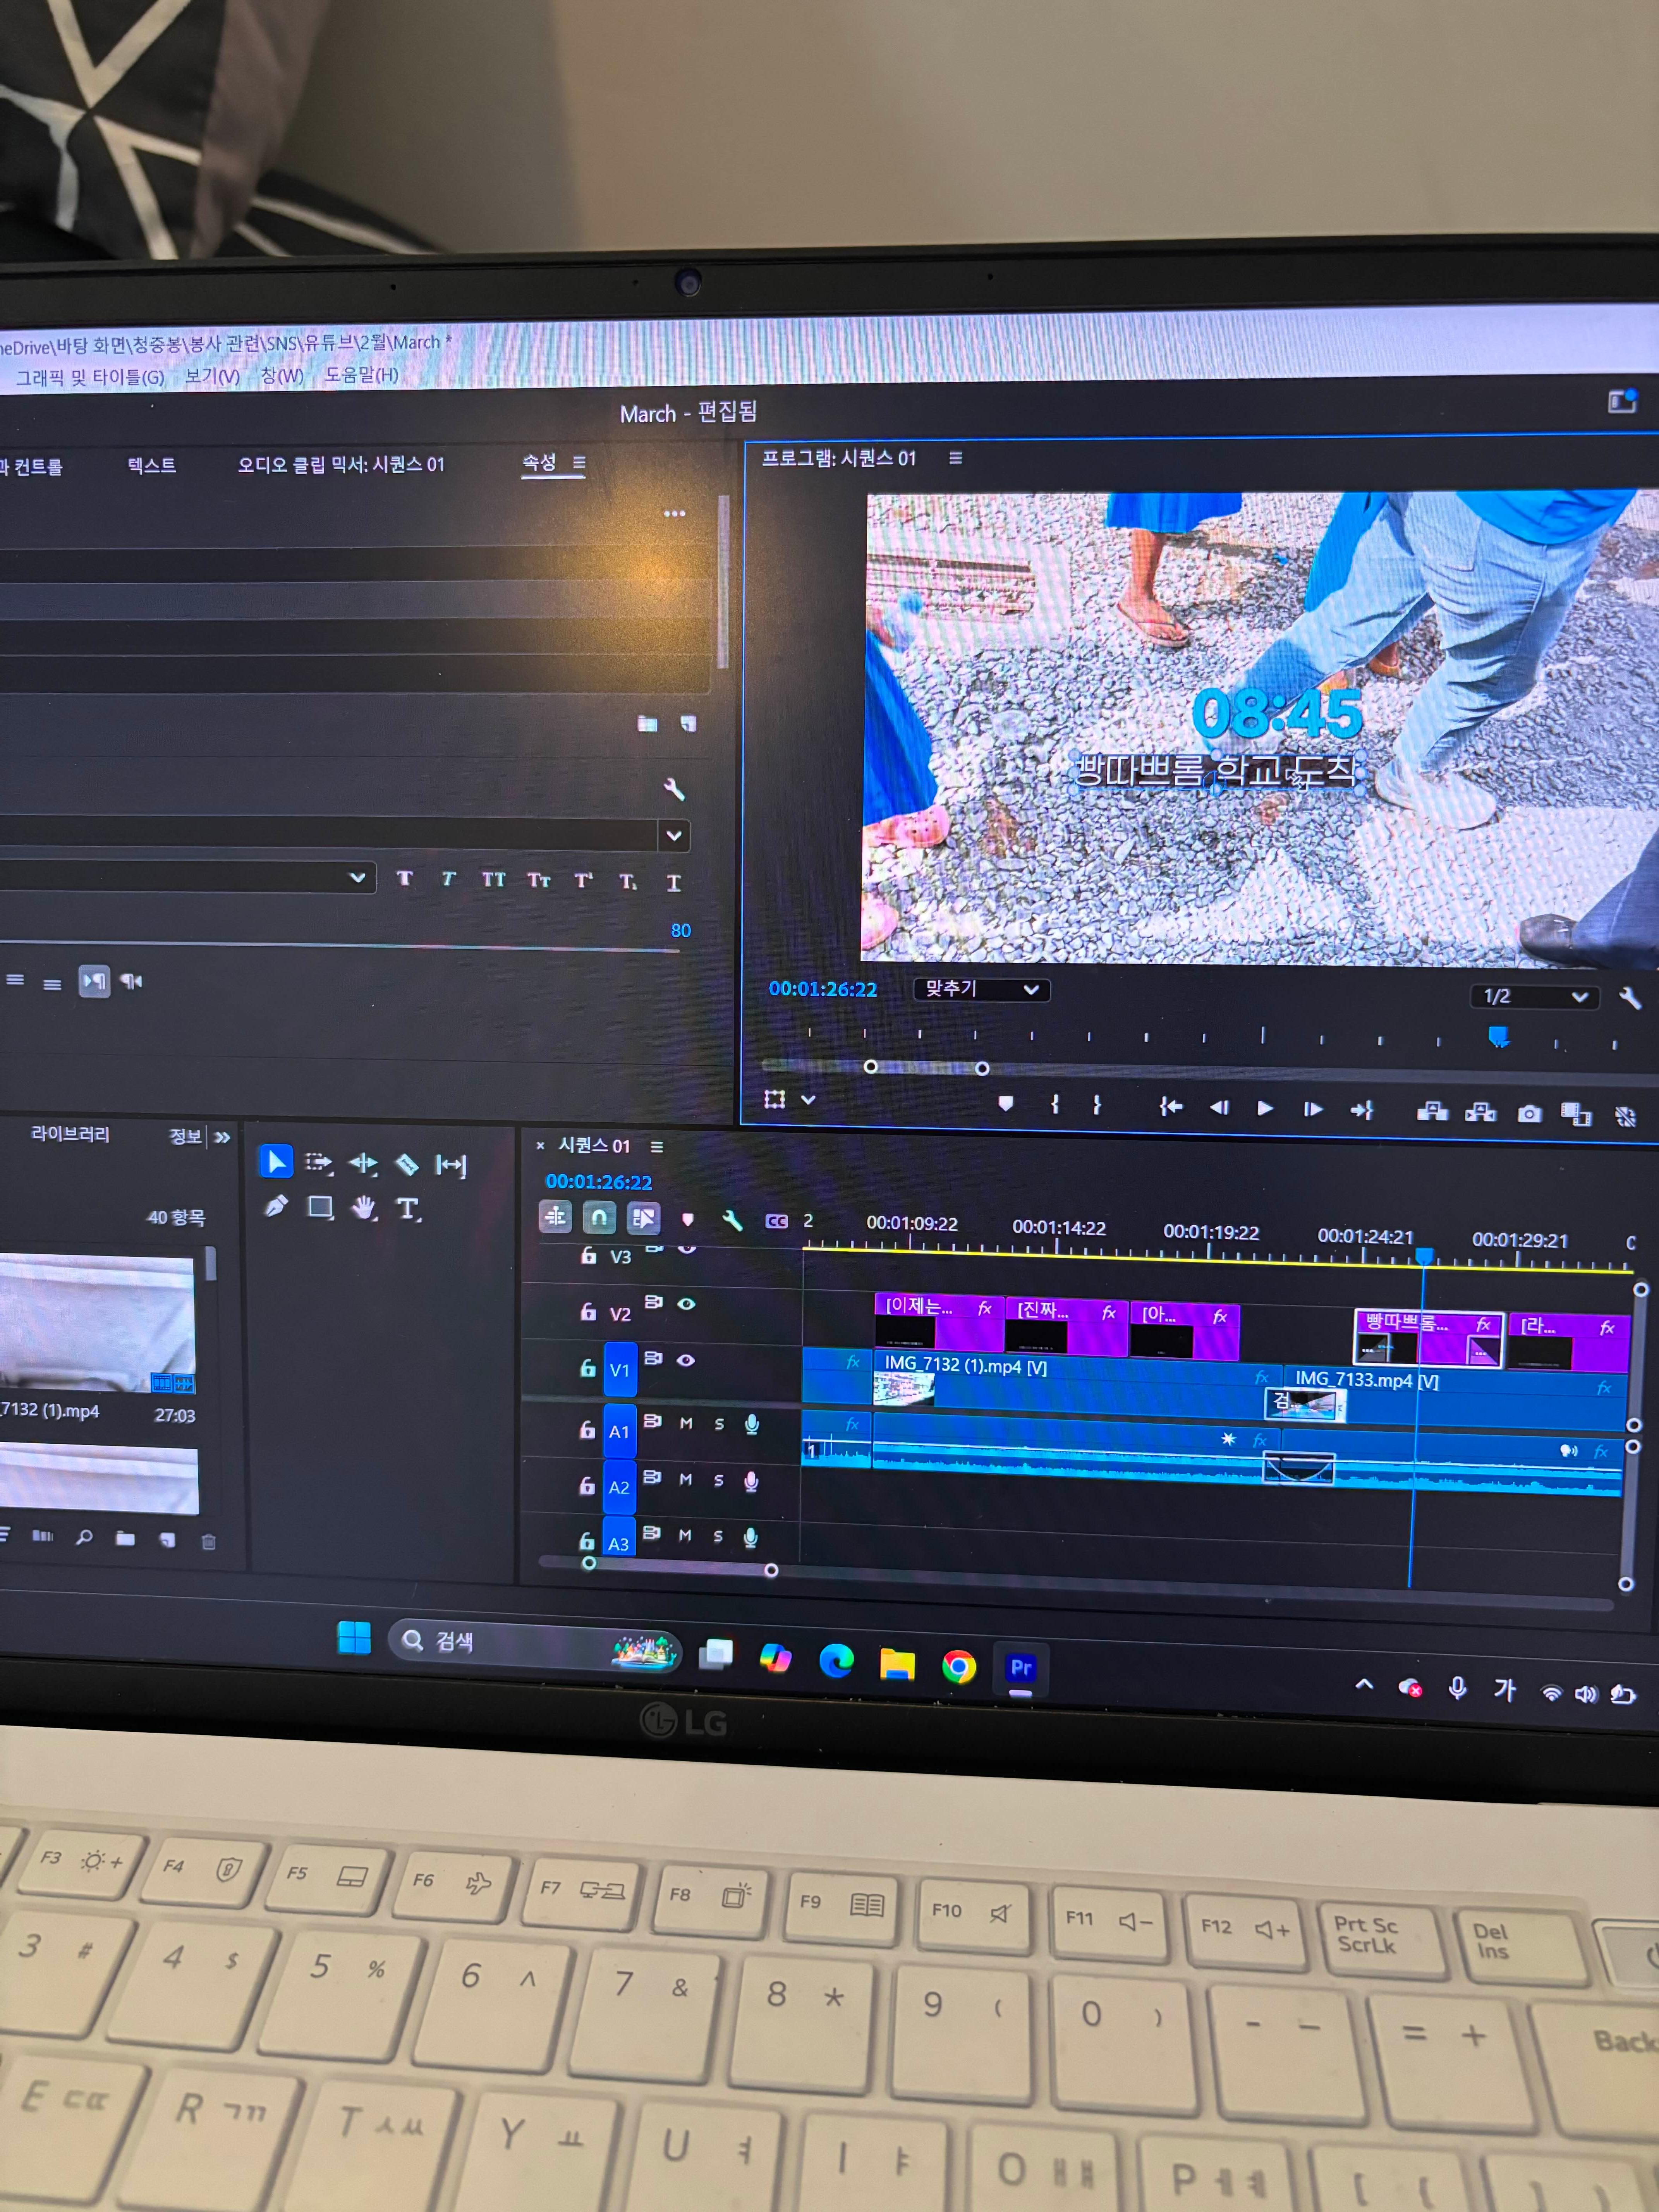Switch to the 라이브러리 tab
Viewport: 1659px width, 2212px height.
(70, 1133)
